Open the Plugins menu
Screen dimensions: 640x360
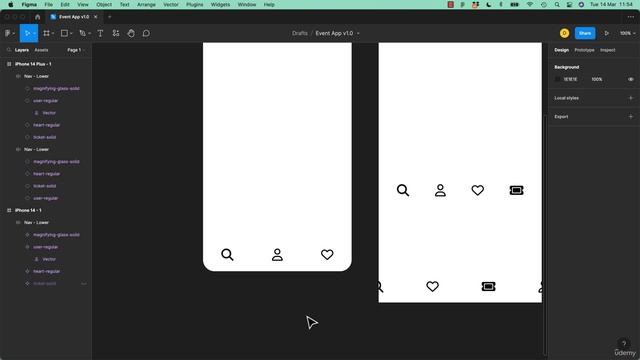pos(194,4)
